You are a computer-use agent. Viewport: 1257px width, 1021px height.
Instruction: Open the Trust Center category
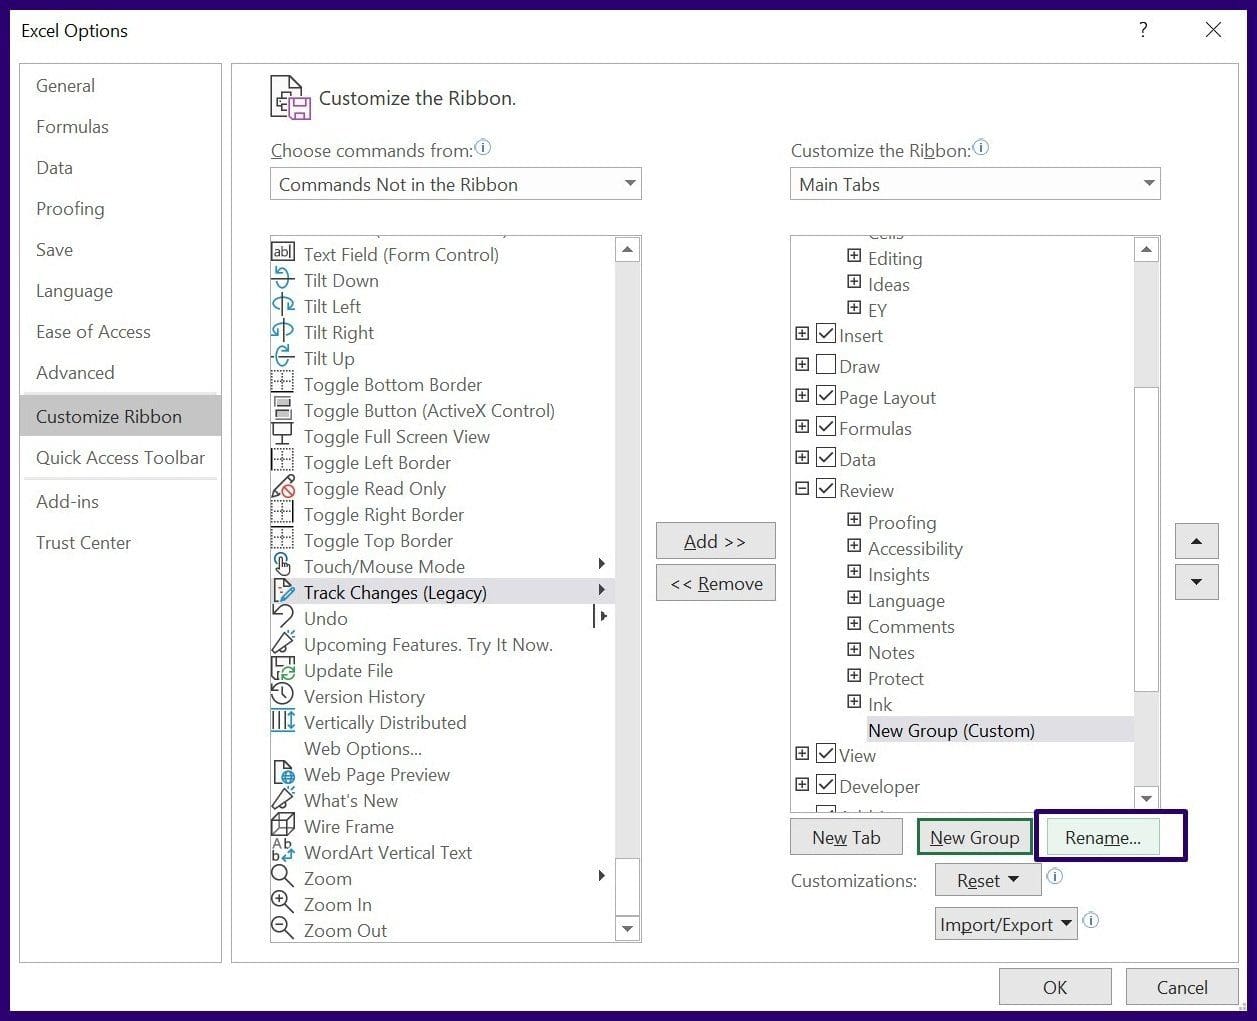[120, 543]
